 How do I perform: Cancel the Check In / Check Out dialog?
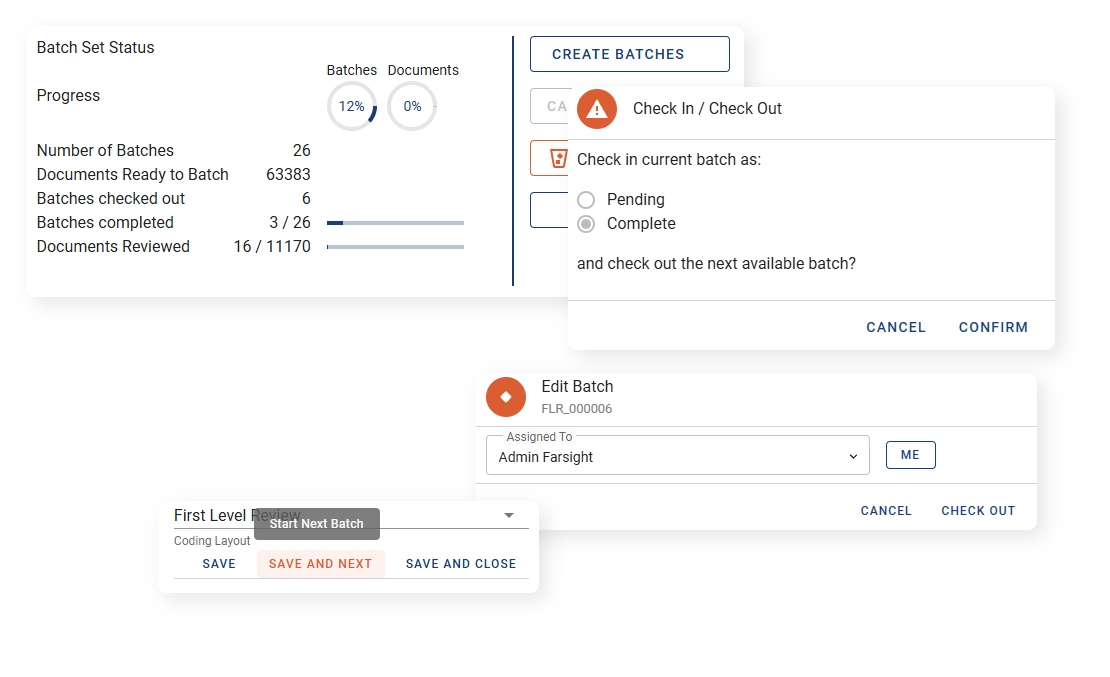[x=896, y=327]
